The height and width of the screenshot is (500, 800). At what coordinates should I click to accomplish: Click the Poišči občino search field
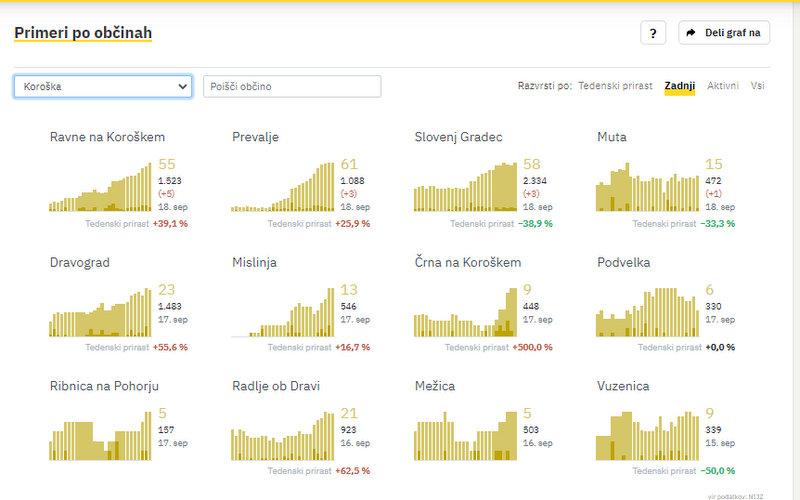click(291, 87)
